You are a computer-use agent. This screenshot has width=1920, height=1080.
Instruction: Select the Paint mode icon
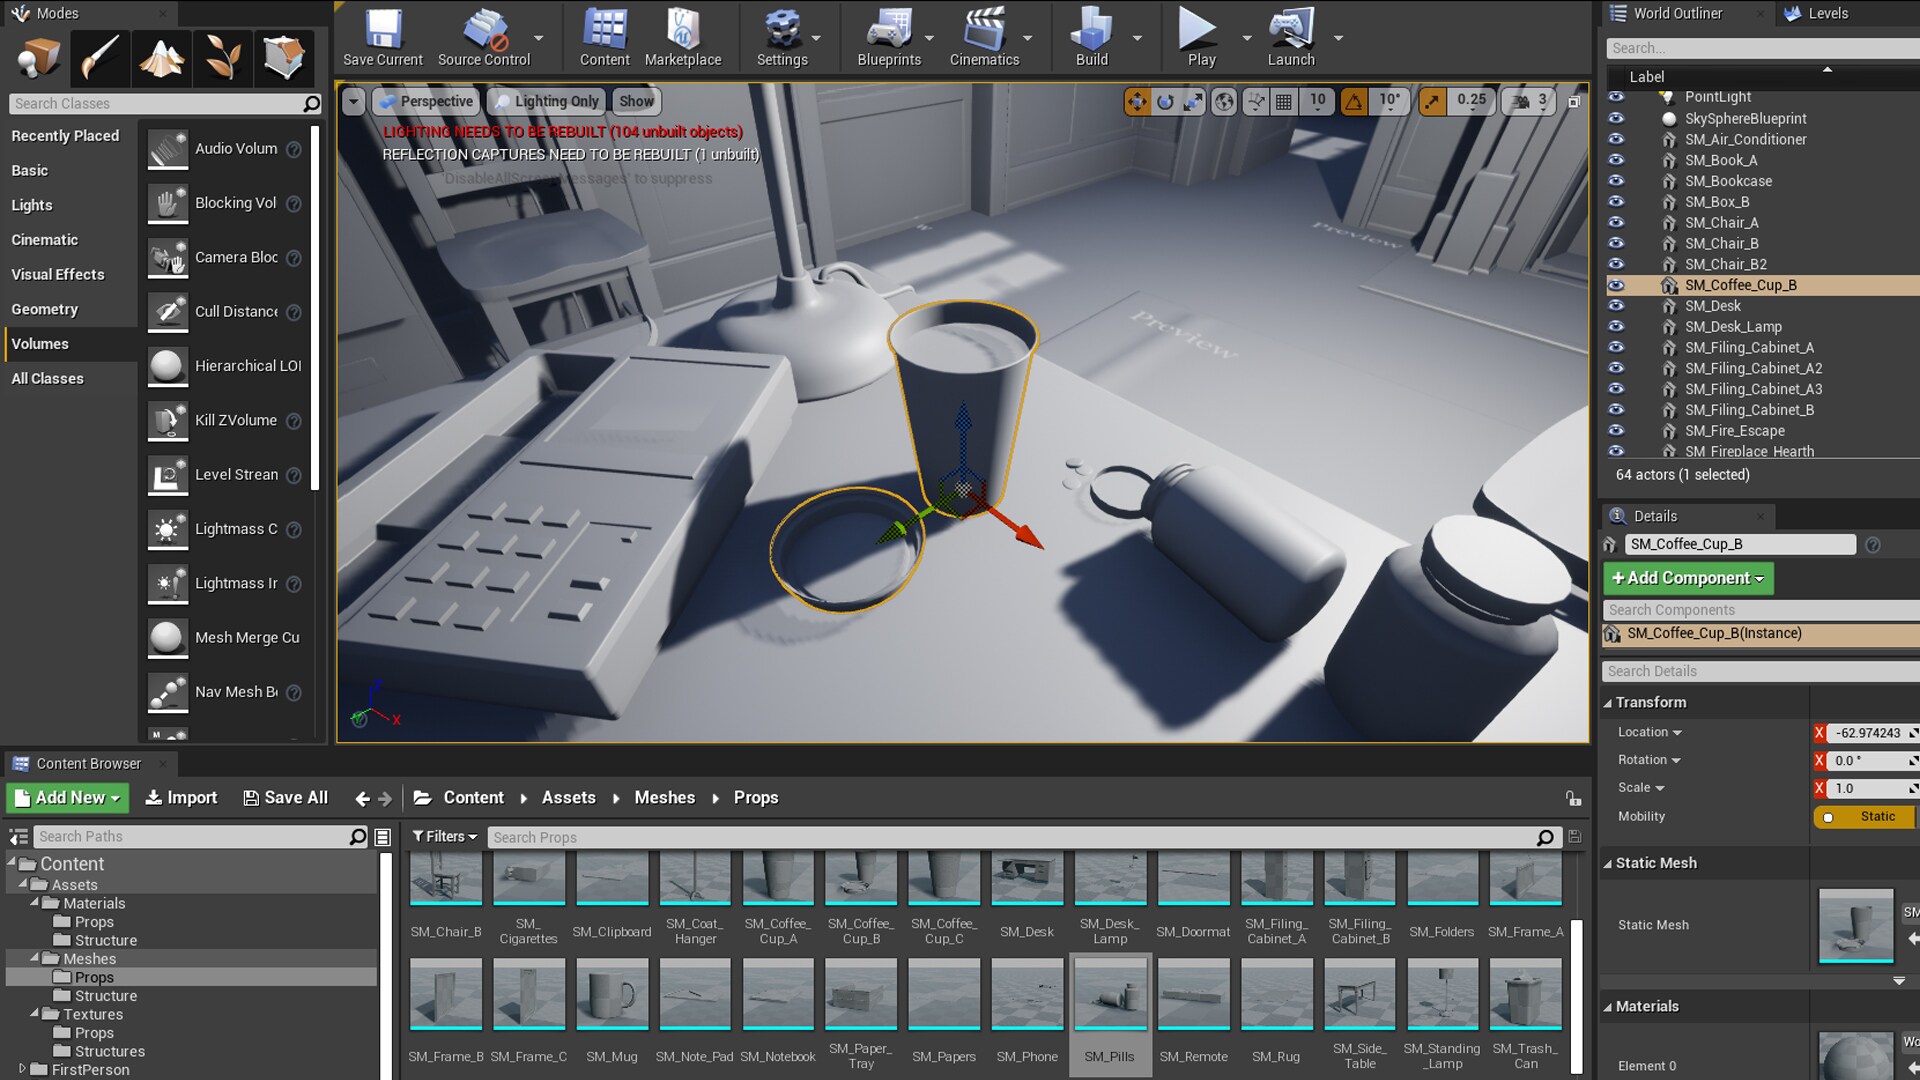coord(99,58)
